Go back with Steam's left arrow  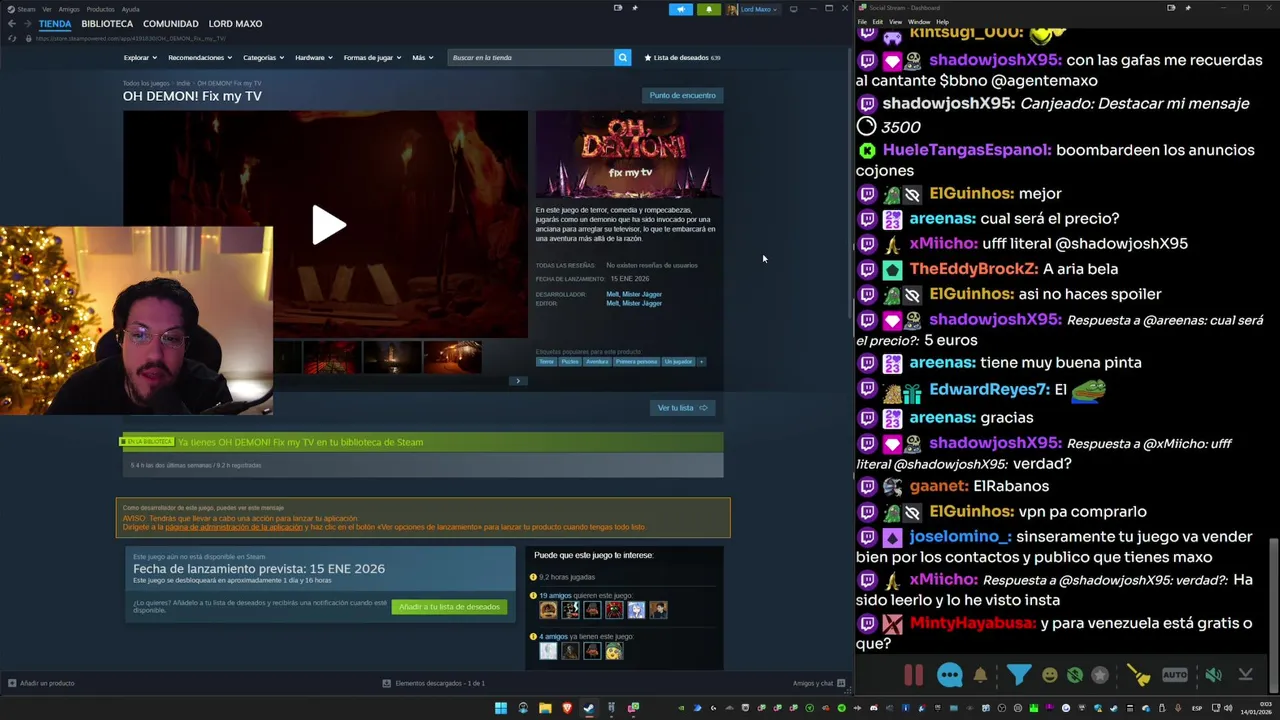tap(12, 24)
